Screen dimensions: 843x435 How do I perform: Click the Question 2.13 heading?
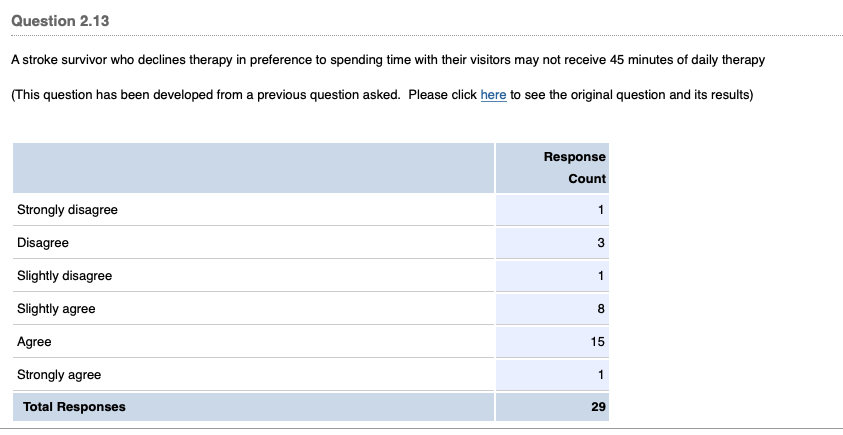[59, 22]
